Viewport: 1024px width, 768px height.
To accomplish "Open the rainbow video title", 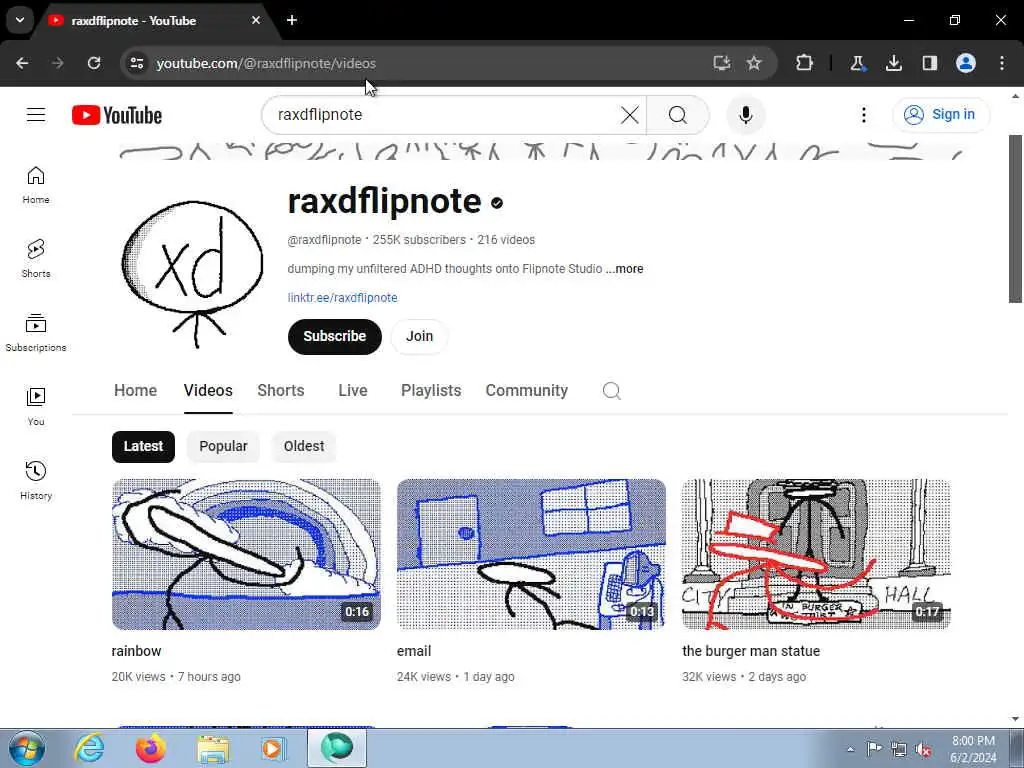I will 136,651.
